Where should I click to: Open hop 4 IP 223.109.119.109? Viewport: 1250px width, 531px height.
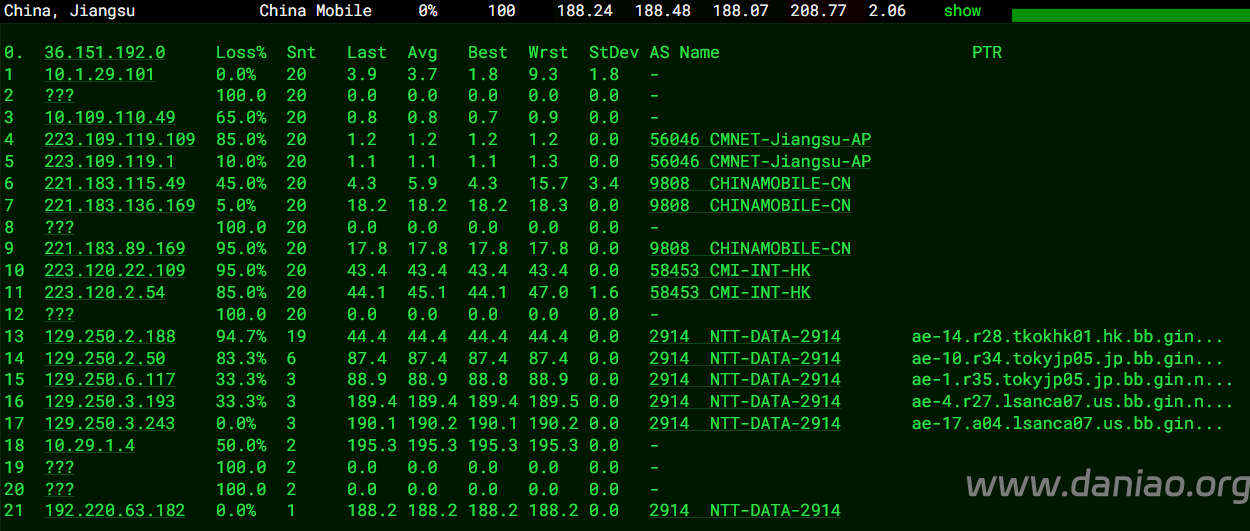tap(120, 139)
